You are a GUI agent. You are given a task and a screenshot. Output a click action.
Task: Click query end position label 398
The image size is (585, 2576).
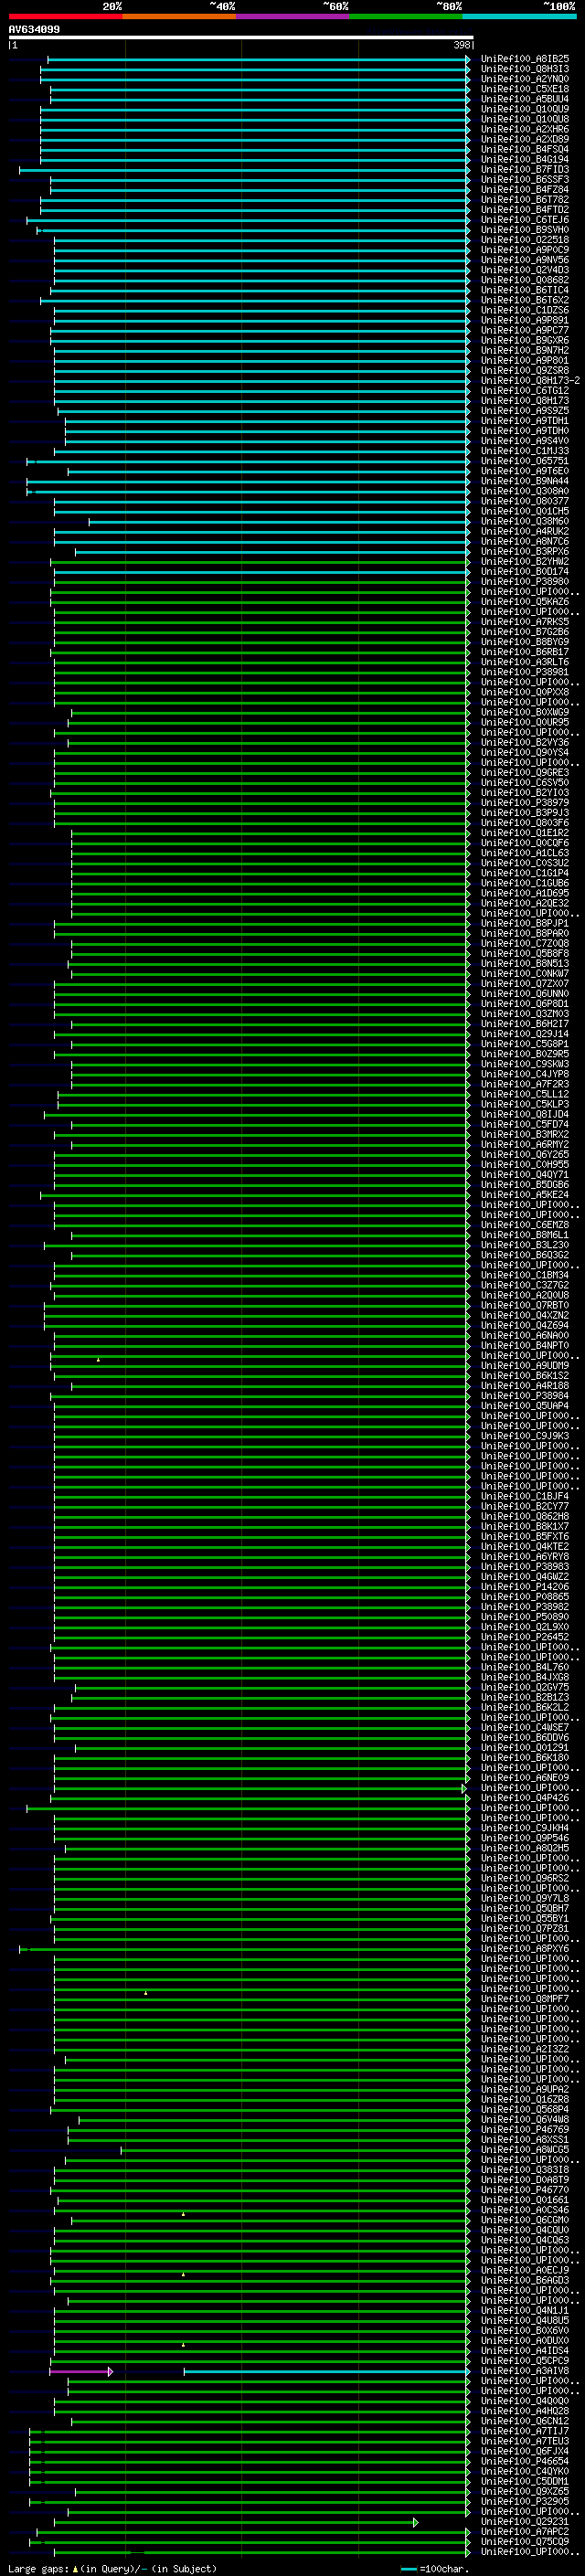[x=461, y=45]
